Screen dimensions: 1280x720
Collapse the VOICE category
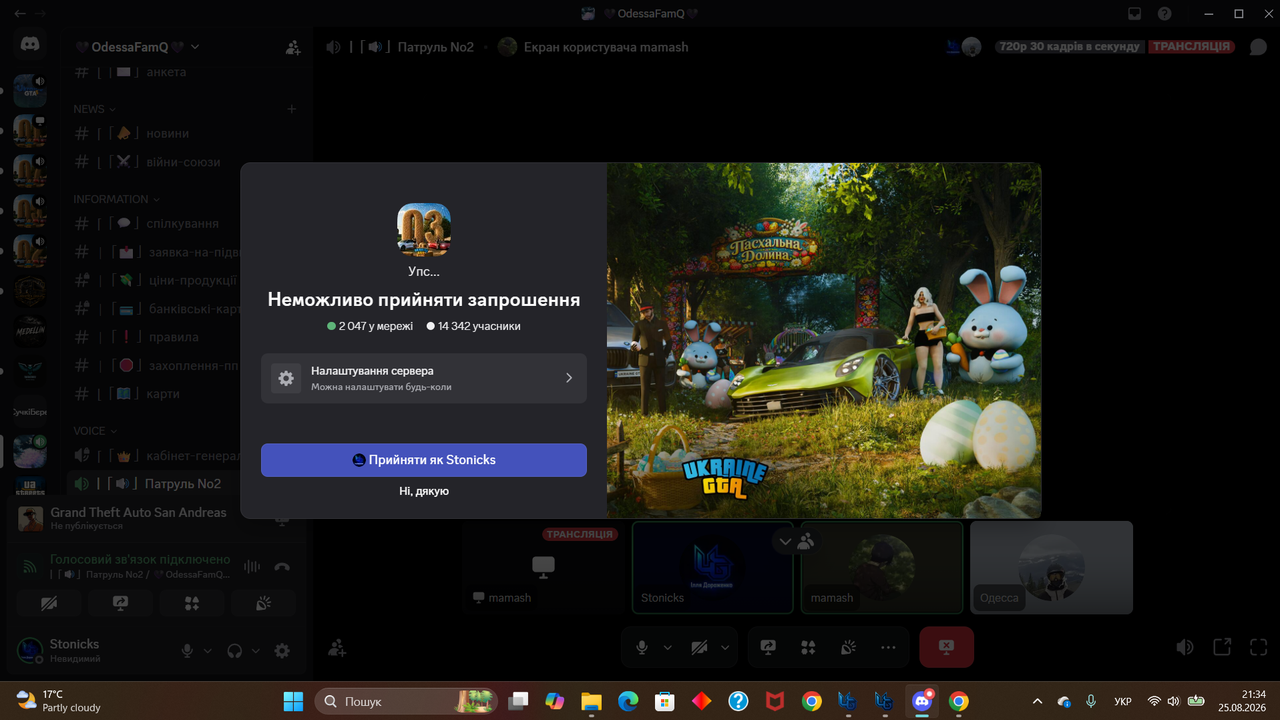[x=94, y=431]
